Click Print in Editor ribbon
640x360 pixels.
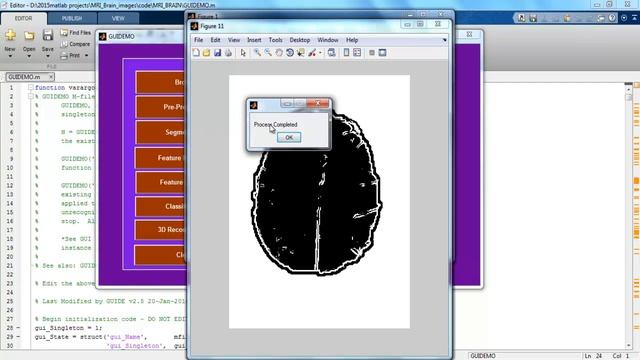coord(70,55)
